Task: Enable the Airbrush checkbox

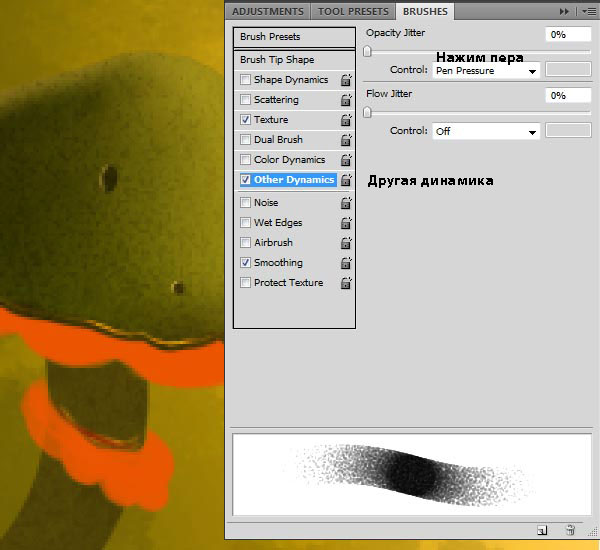Action: point(245,242)
